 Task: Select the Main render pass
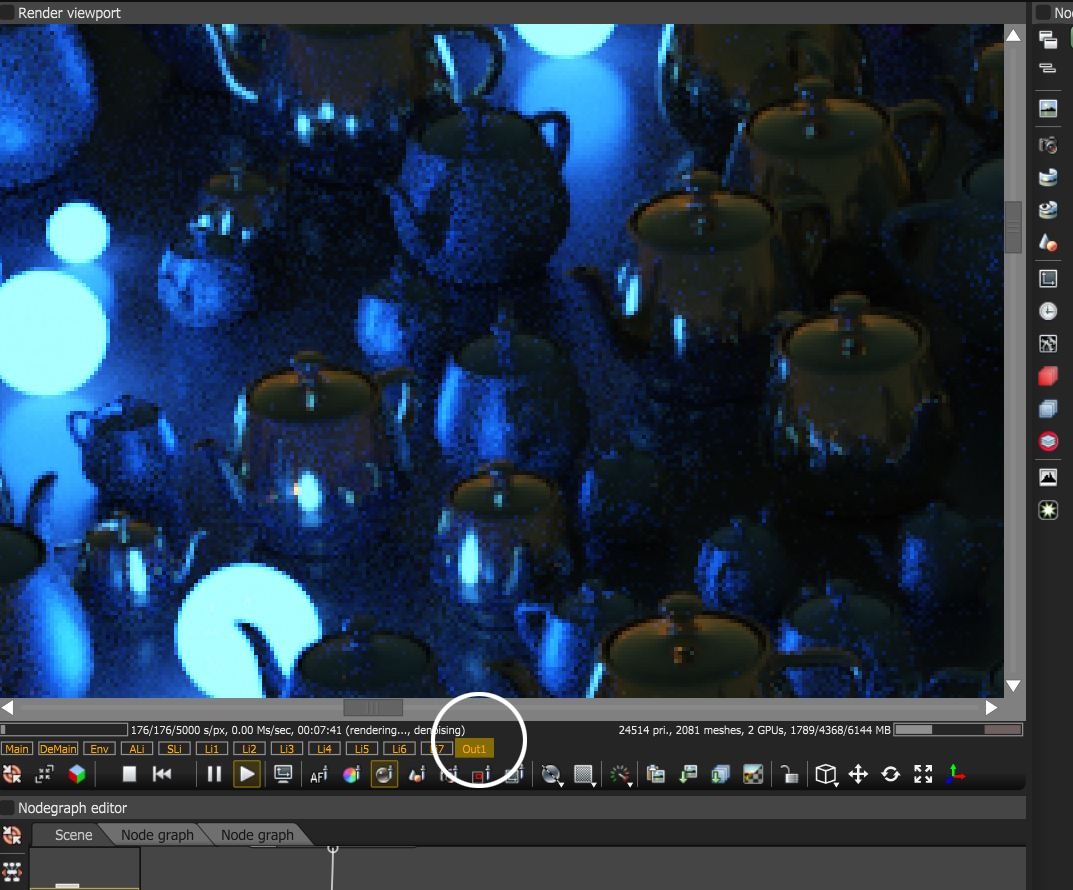pos(16,749)
